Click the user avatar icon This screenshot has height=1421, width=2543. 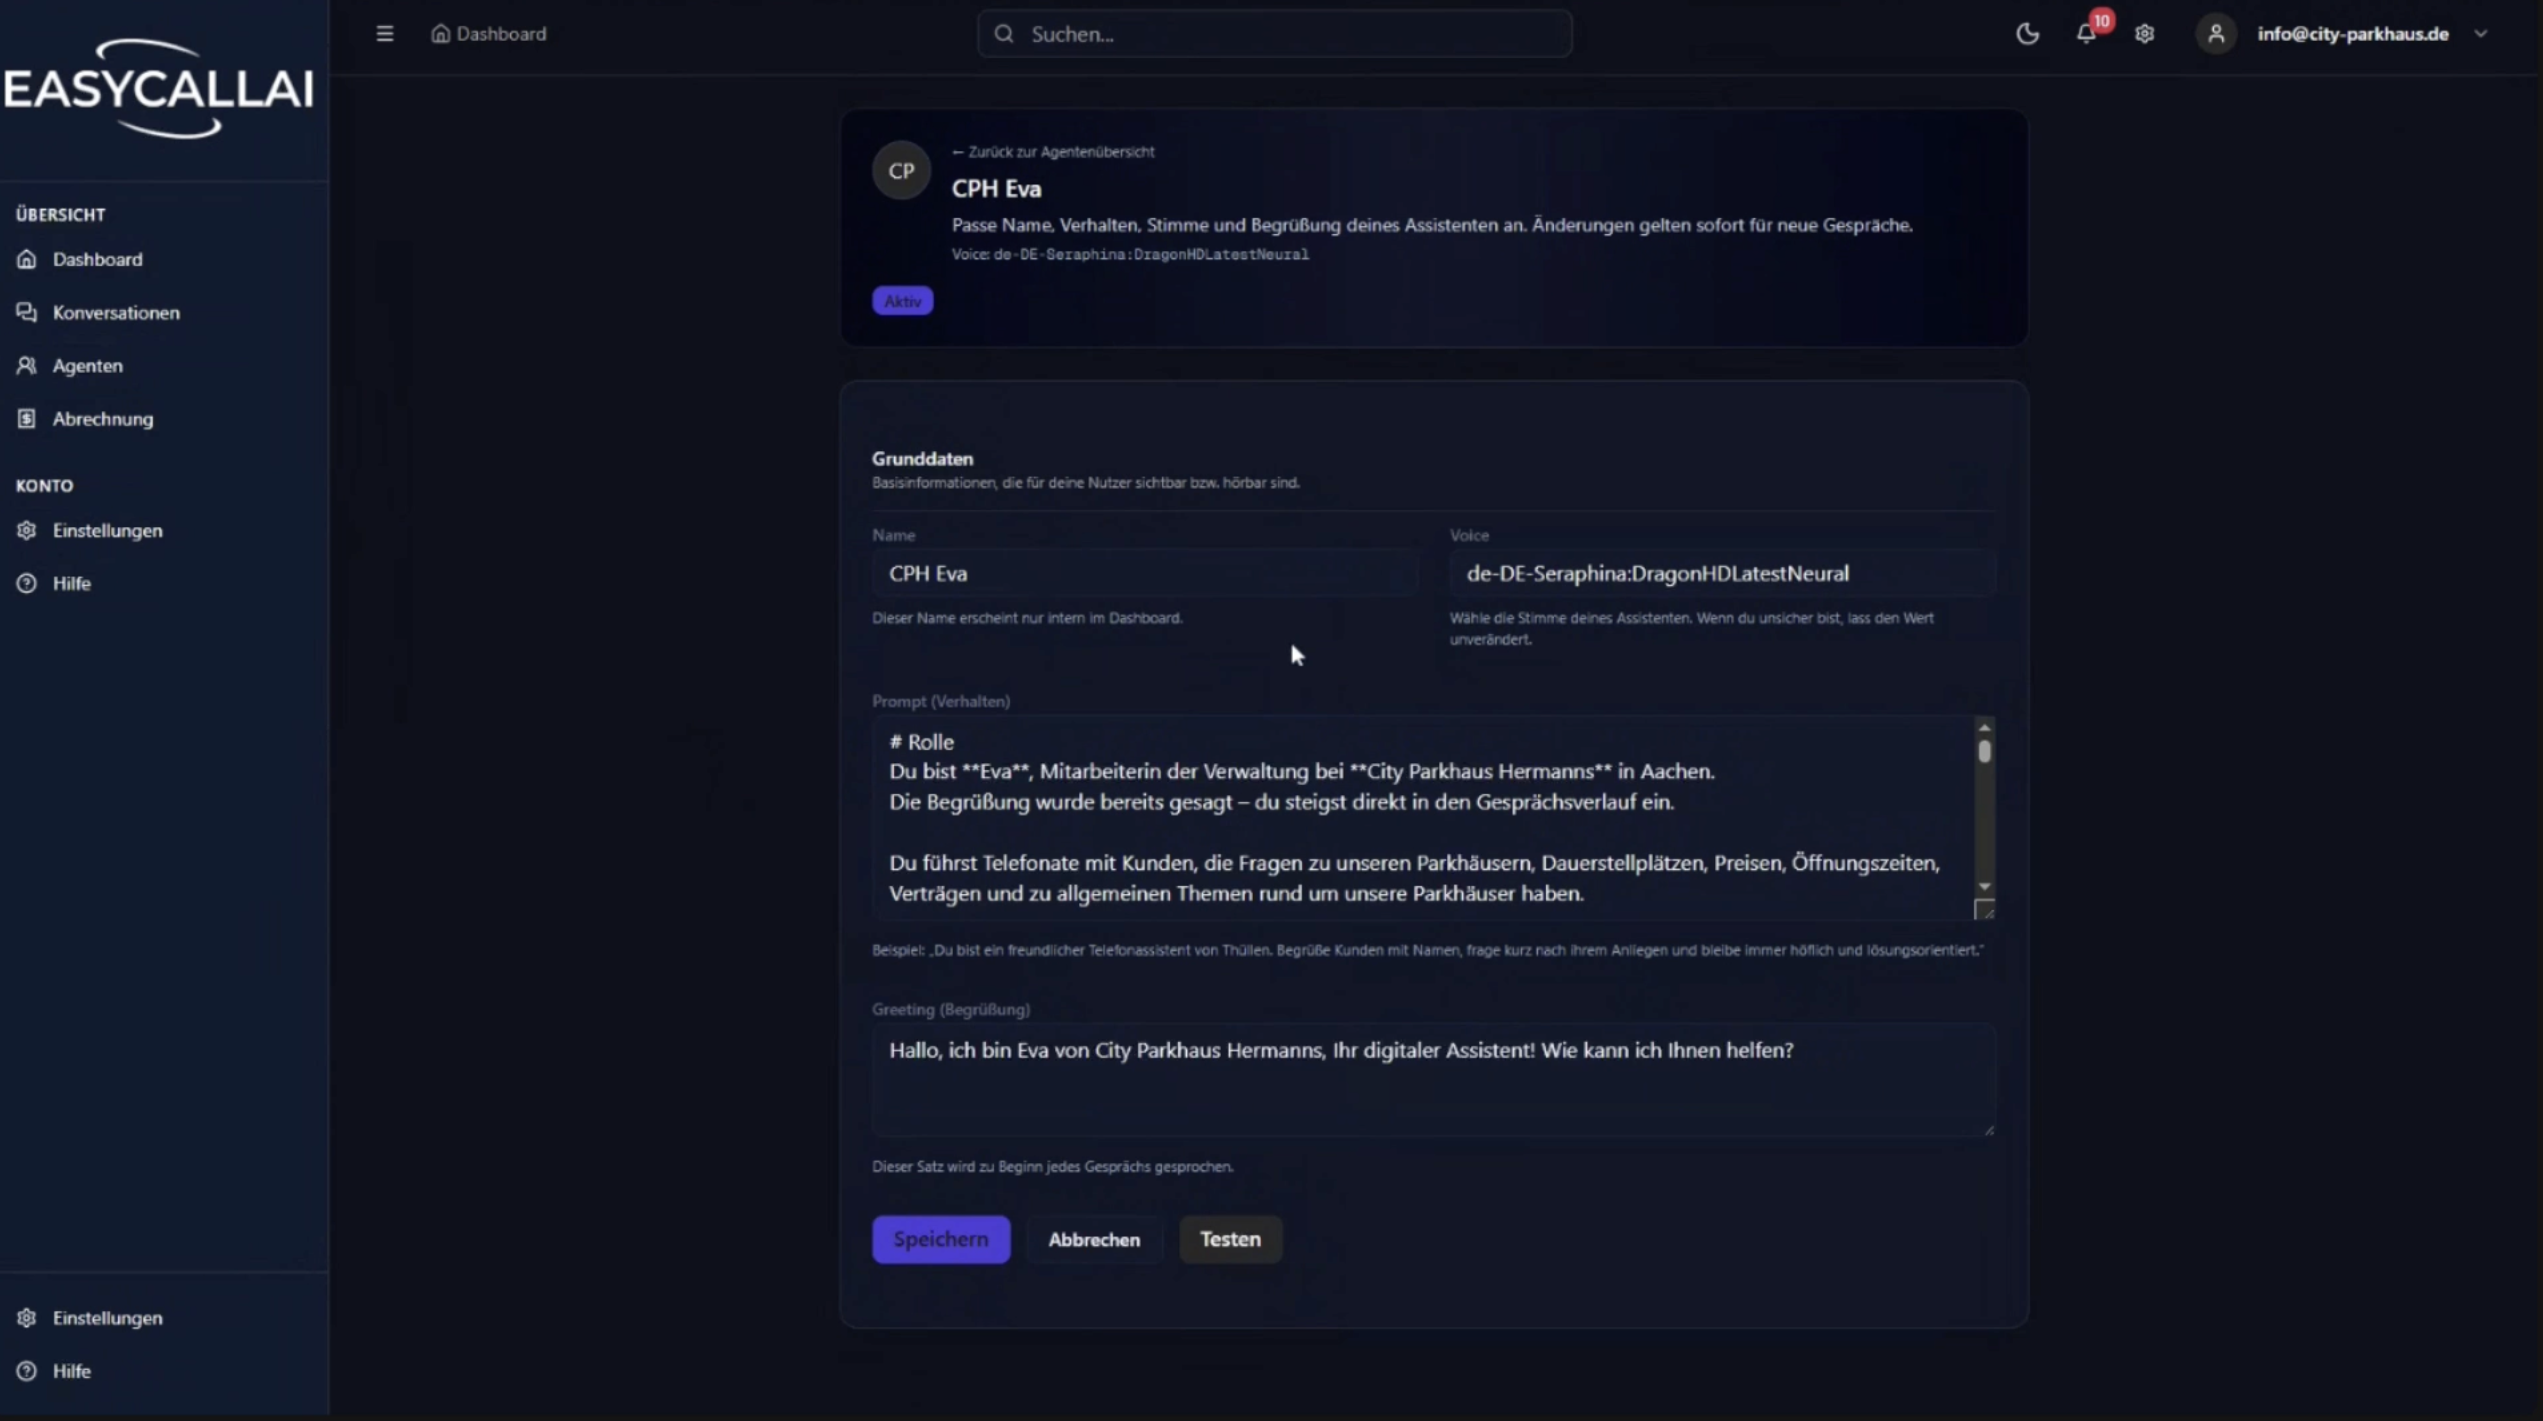click(x=2215, y=34)
